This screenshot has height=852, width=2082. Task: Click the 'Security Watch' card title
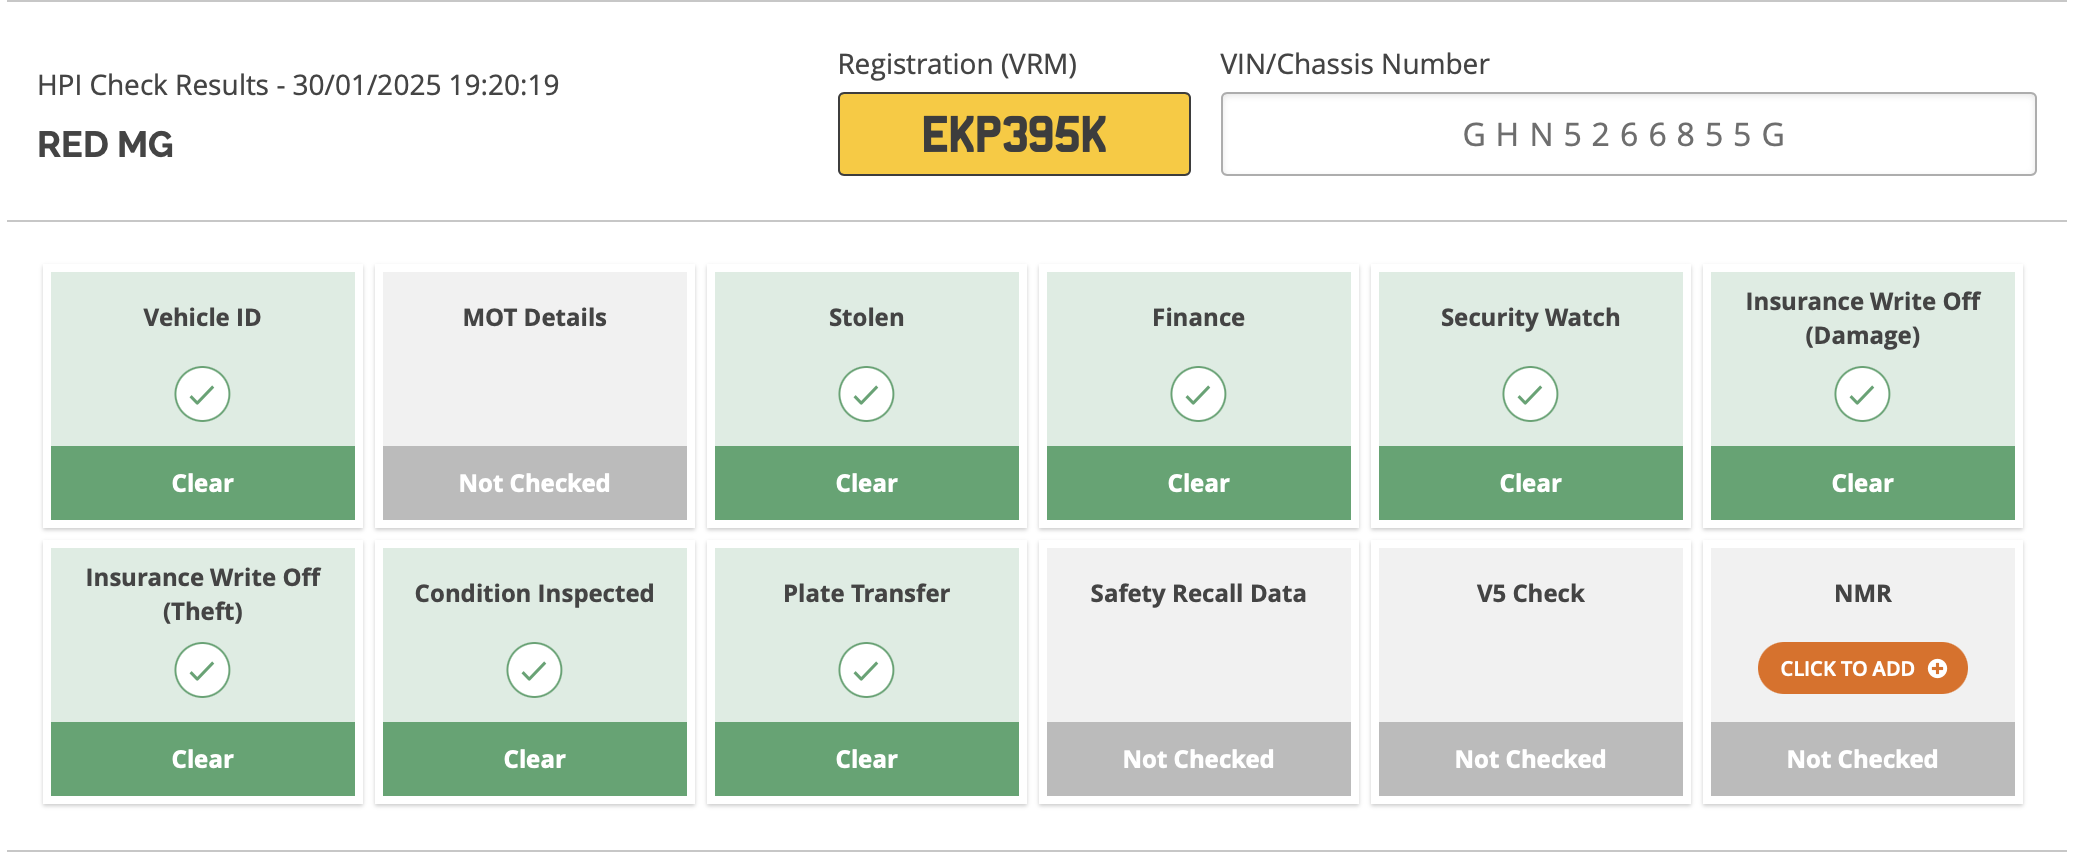click(x=1530, y=317)
